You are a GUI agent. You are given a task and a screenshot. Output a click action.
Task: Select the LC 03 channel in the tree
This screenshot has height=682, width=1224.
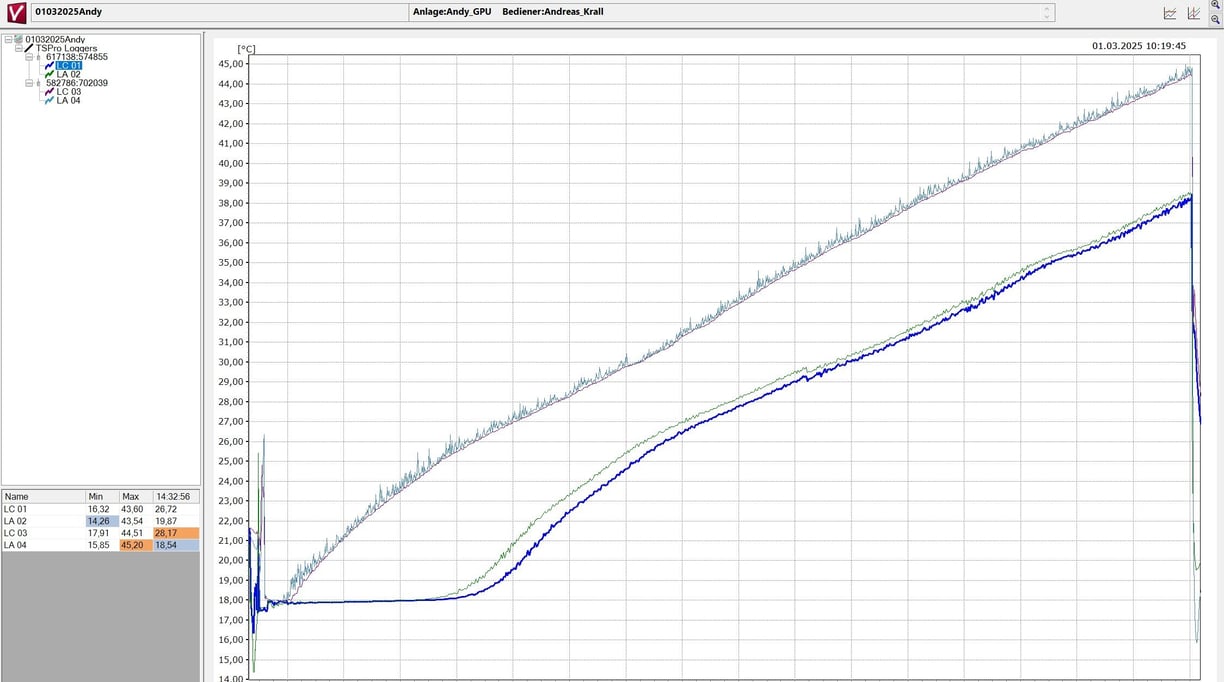(x=69, y=92)
